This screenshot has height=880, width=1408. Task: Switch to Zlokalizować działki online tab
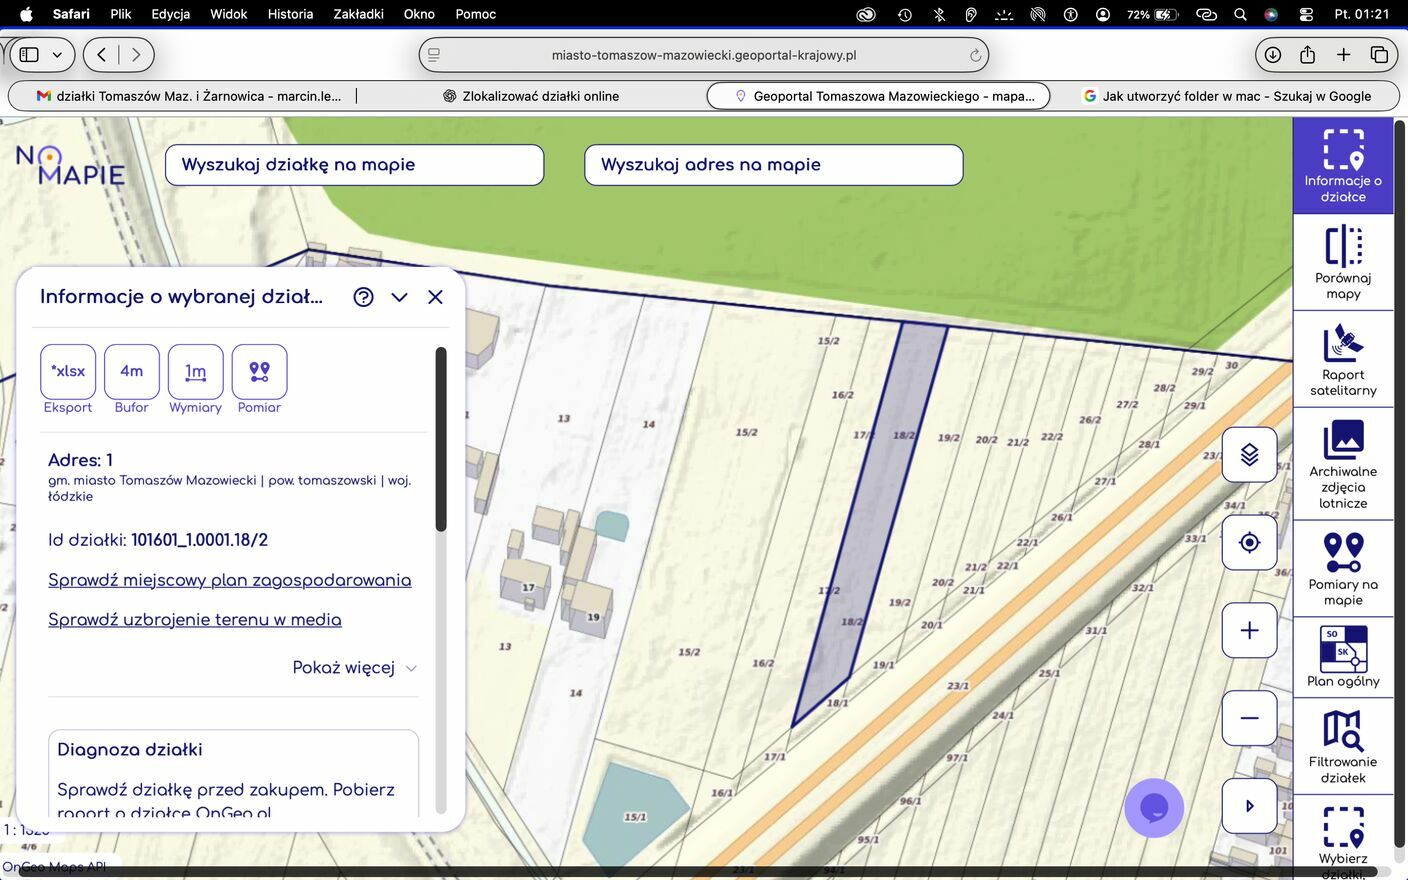coord(530,96)
